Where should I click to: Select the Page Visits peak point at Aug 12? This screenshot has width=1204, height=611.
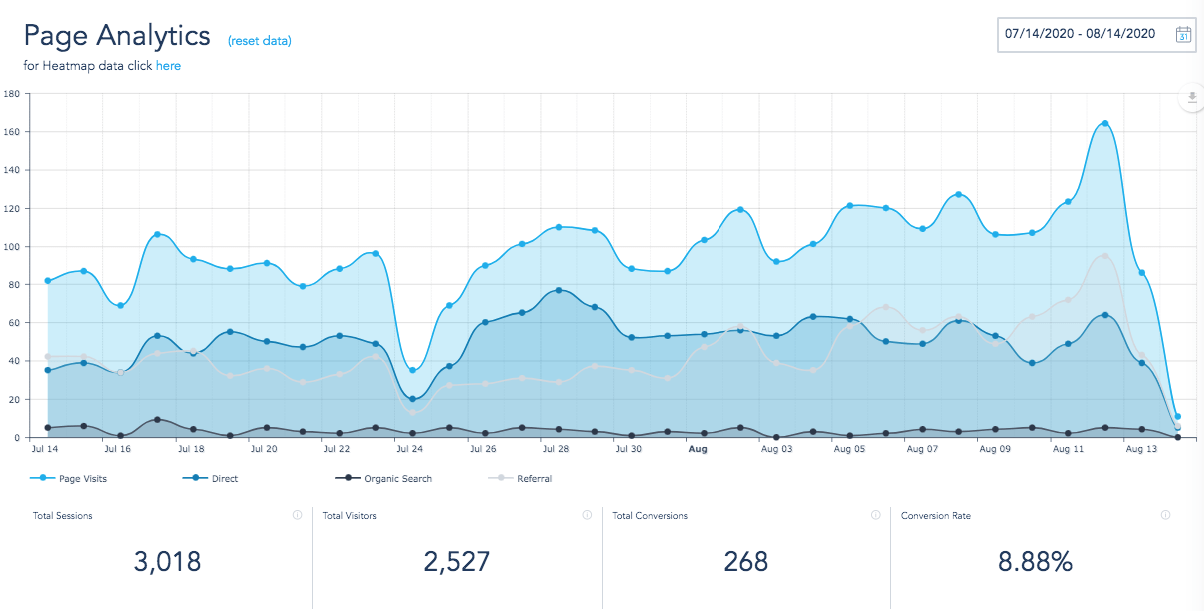1105,124
